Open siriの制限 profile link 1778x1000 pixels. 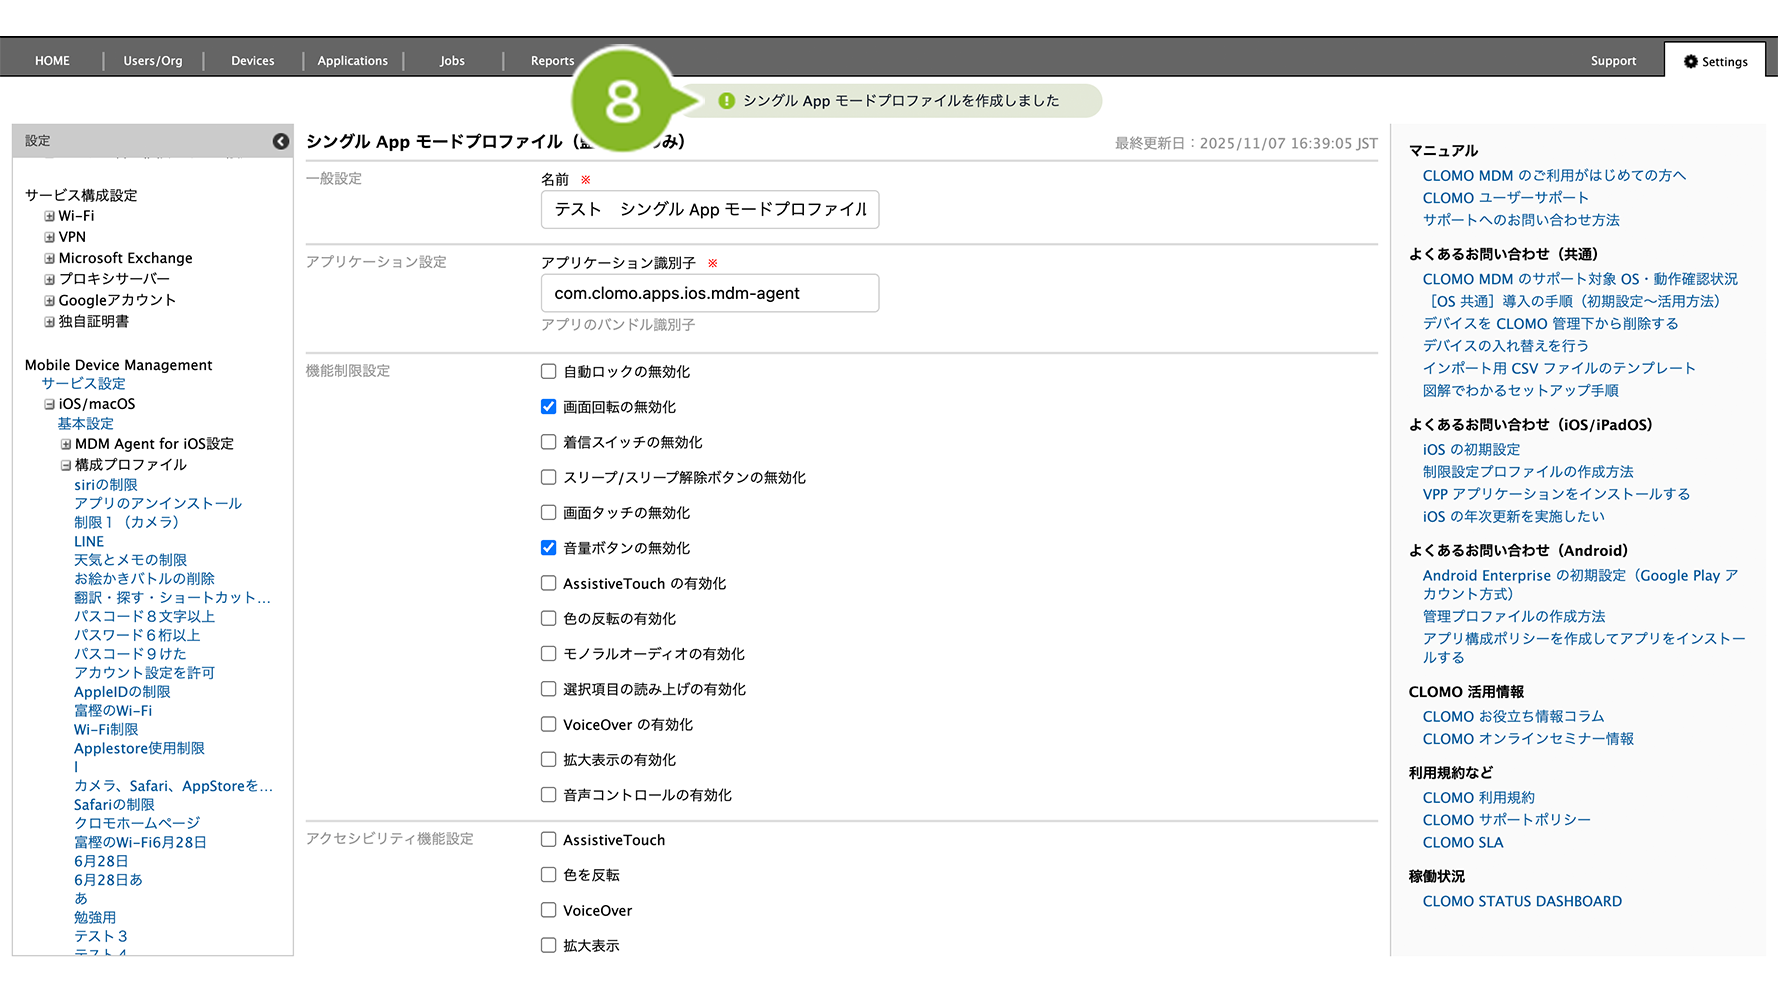click(x=106, y=485)
